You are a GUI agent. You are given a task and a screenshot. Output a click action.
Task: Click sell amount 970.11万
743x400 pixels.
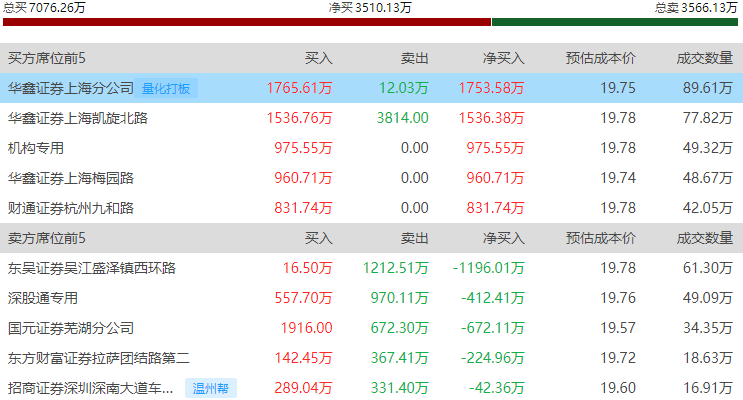(x=399, y=298)
